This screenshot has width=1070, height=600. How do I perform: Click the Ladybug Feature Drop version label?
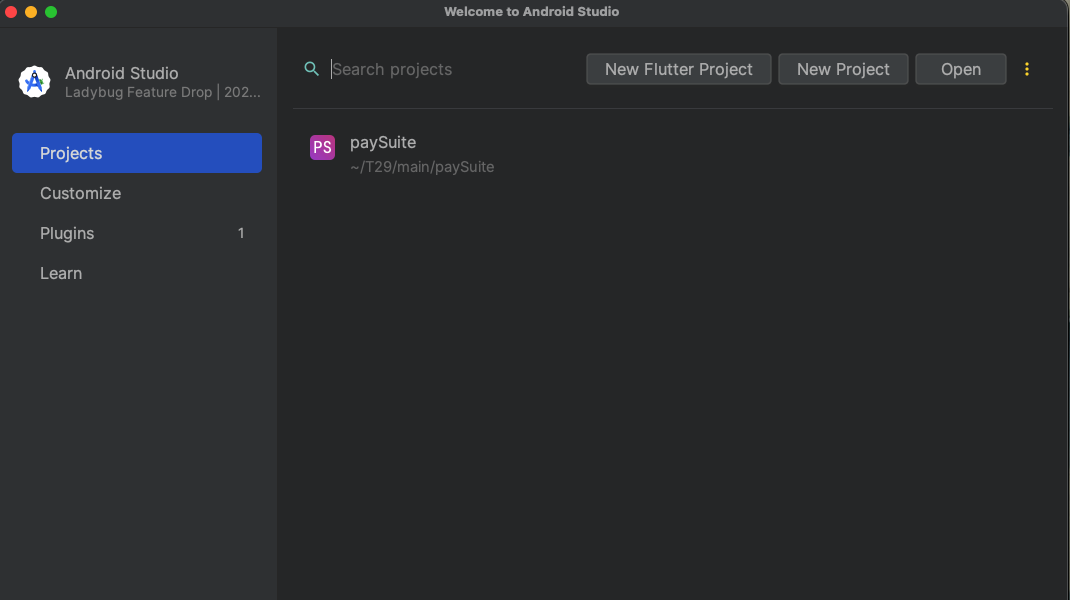(x=162, y=91)
